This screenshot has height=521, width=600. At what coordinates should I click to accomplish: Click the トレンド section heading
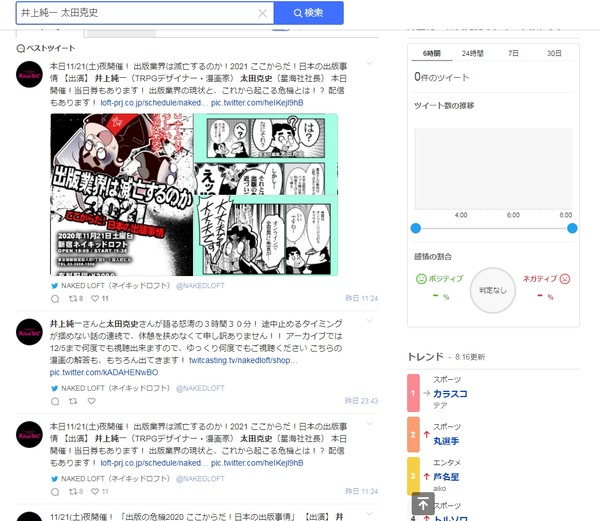tap(426, 357)
